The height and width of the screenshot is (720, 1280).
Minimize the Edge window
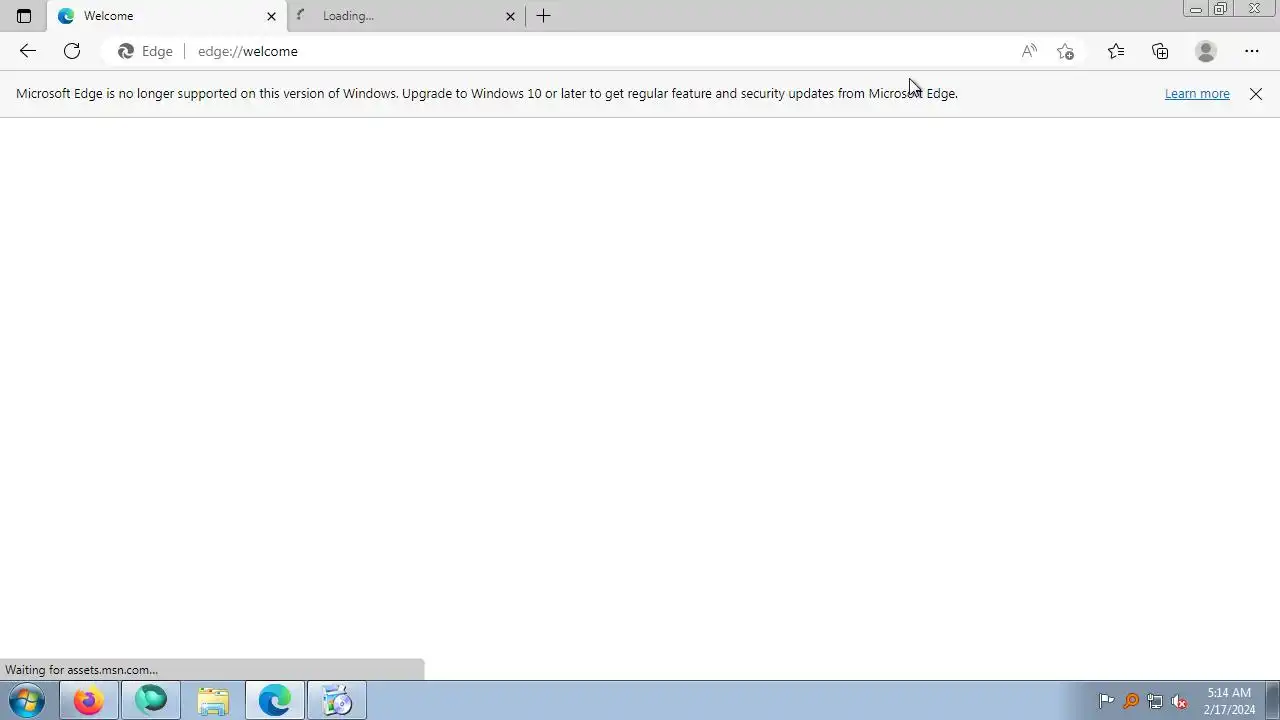(x=1195, y=9)
